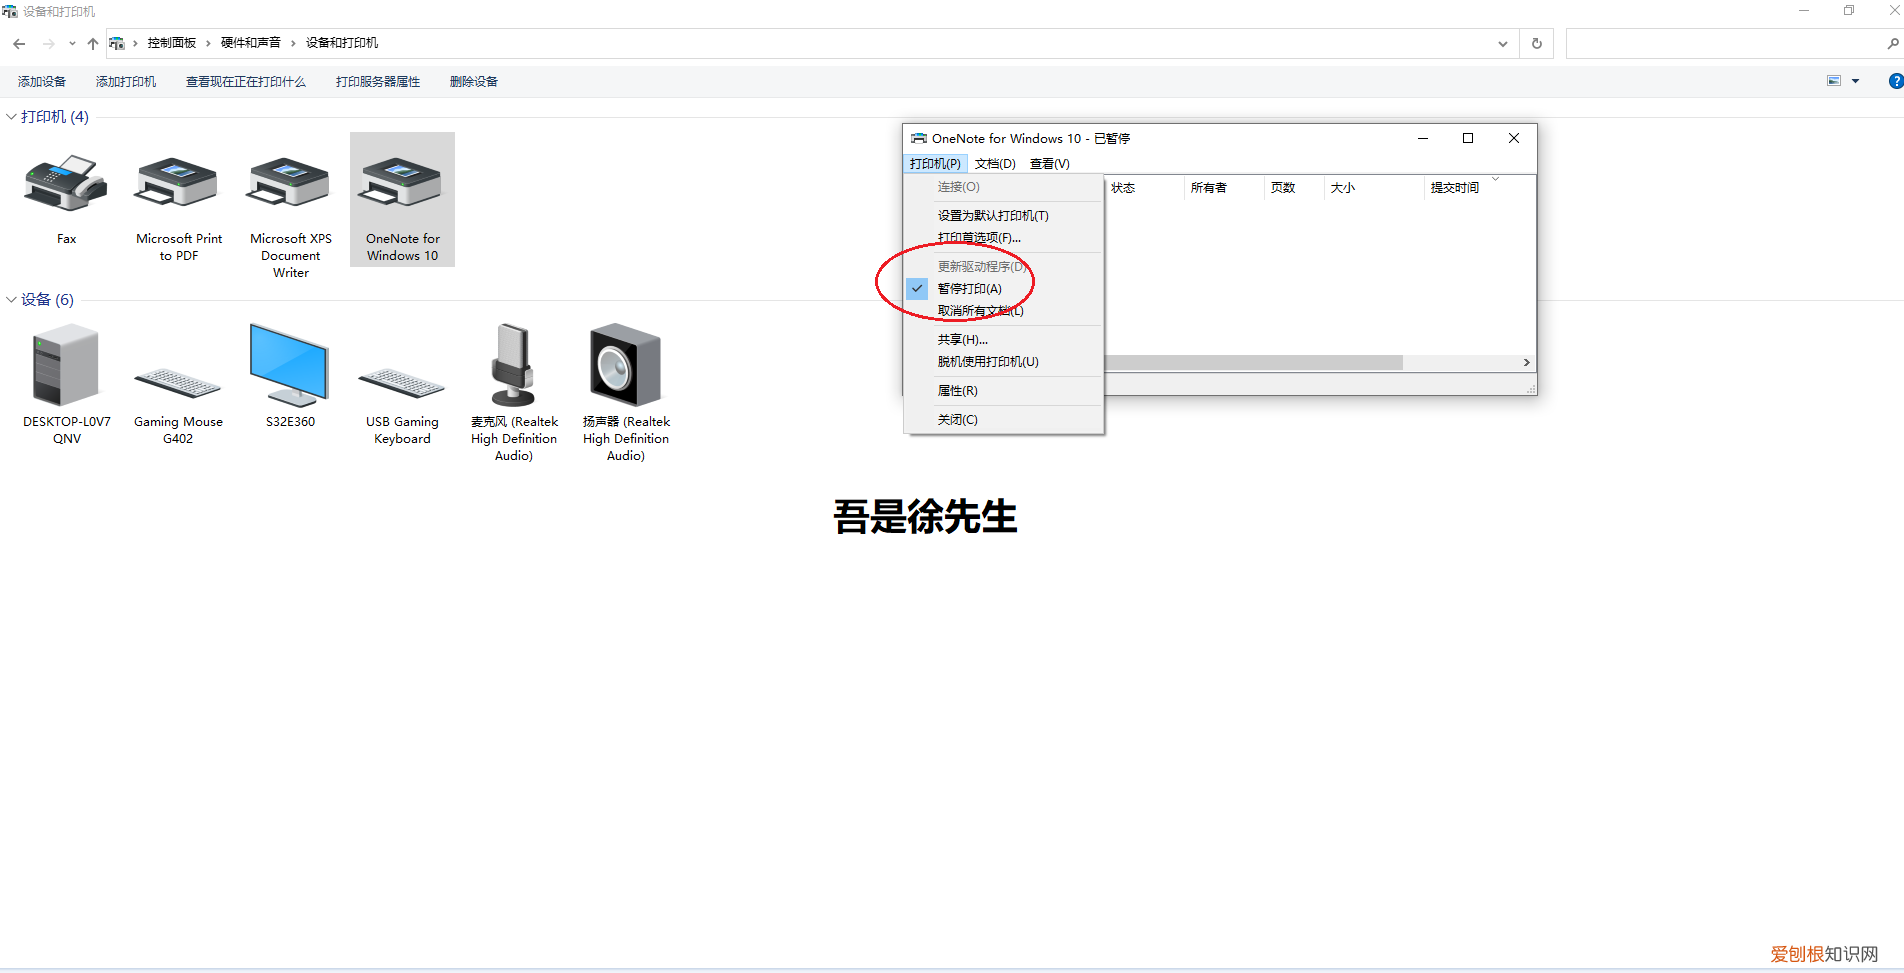Collapse the 设备 (6) section
1904x973 pixels.
pyautogui.click(x=10, y=299)
